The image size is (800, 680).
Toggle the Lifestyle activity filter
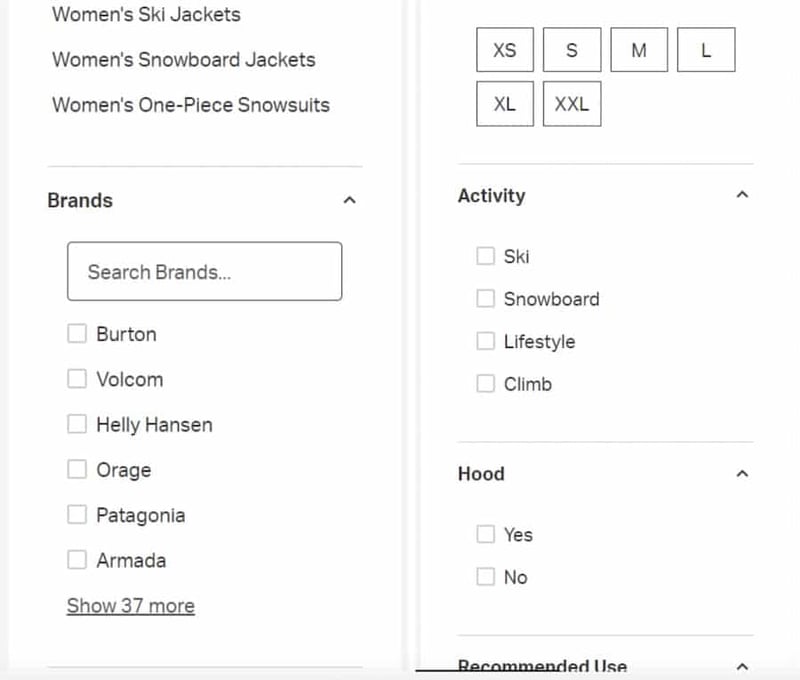486,341
